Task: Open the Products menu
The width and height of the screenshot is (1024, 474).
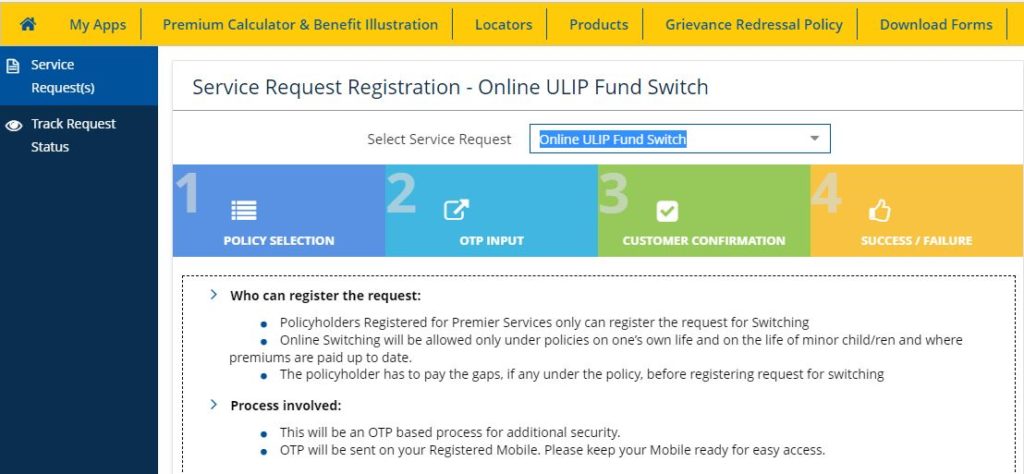Action: (x=598, y=24)
